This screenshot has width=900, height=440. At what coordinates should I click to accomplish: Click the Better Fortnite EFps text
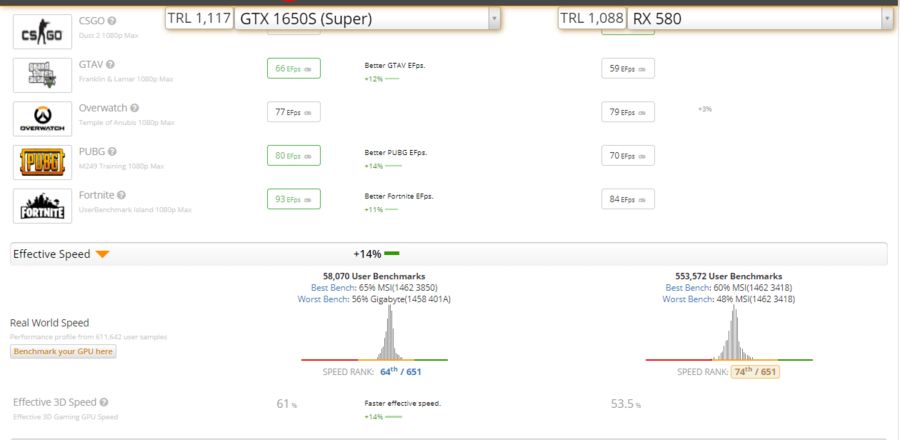tap(399, 196)
